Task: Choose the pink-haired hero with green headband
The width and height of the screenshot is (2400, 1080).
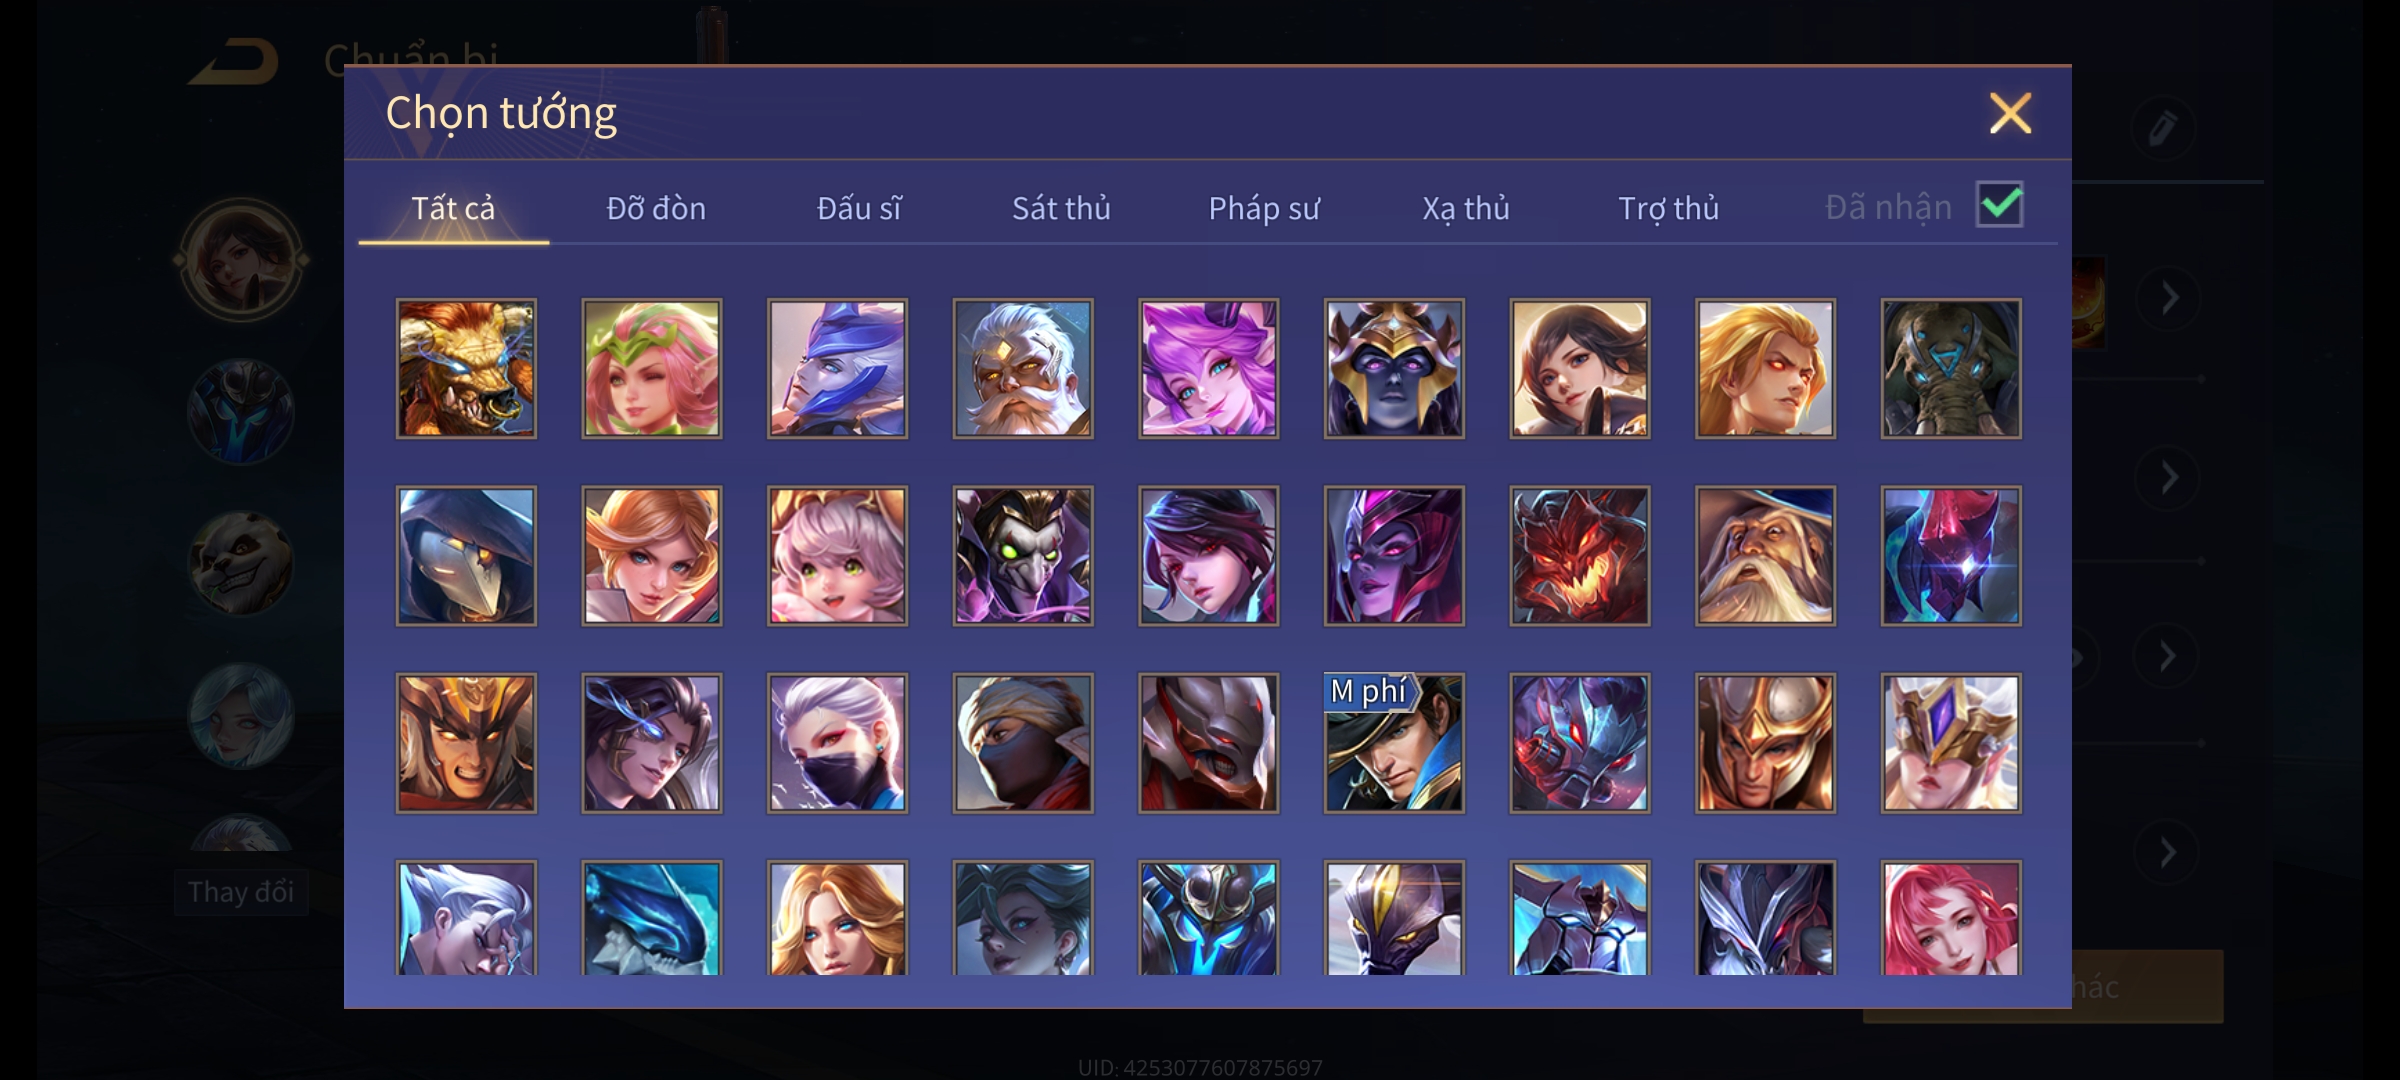Action: pos(652,368)
